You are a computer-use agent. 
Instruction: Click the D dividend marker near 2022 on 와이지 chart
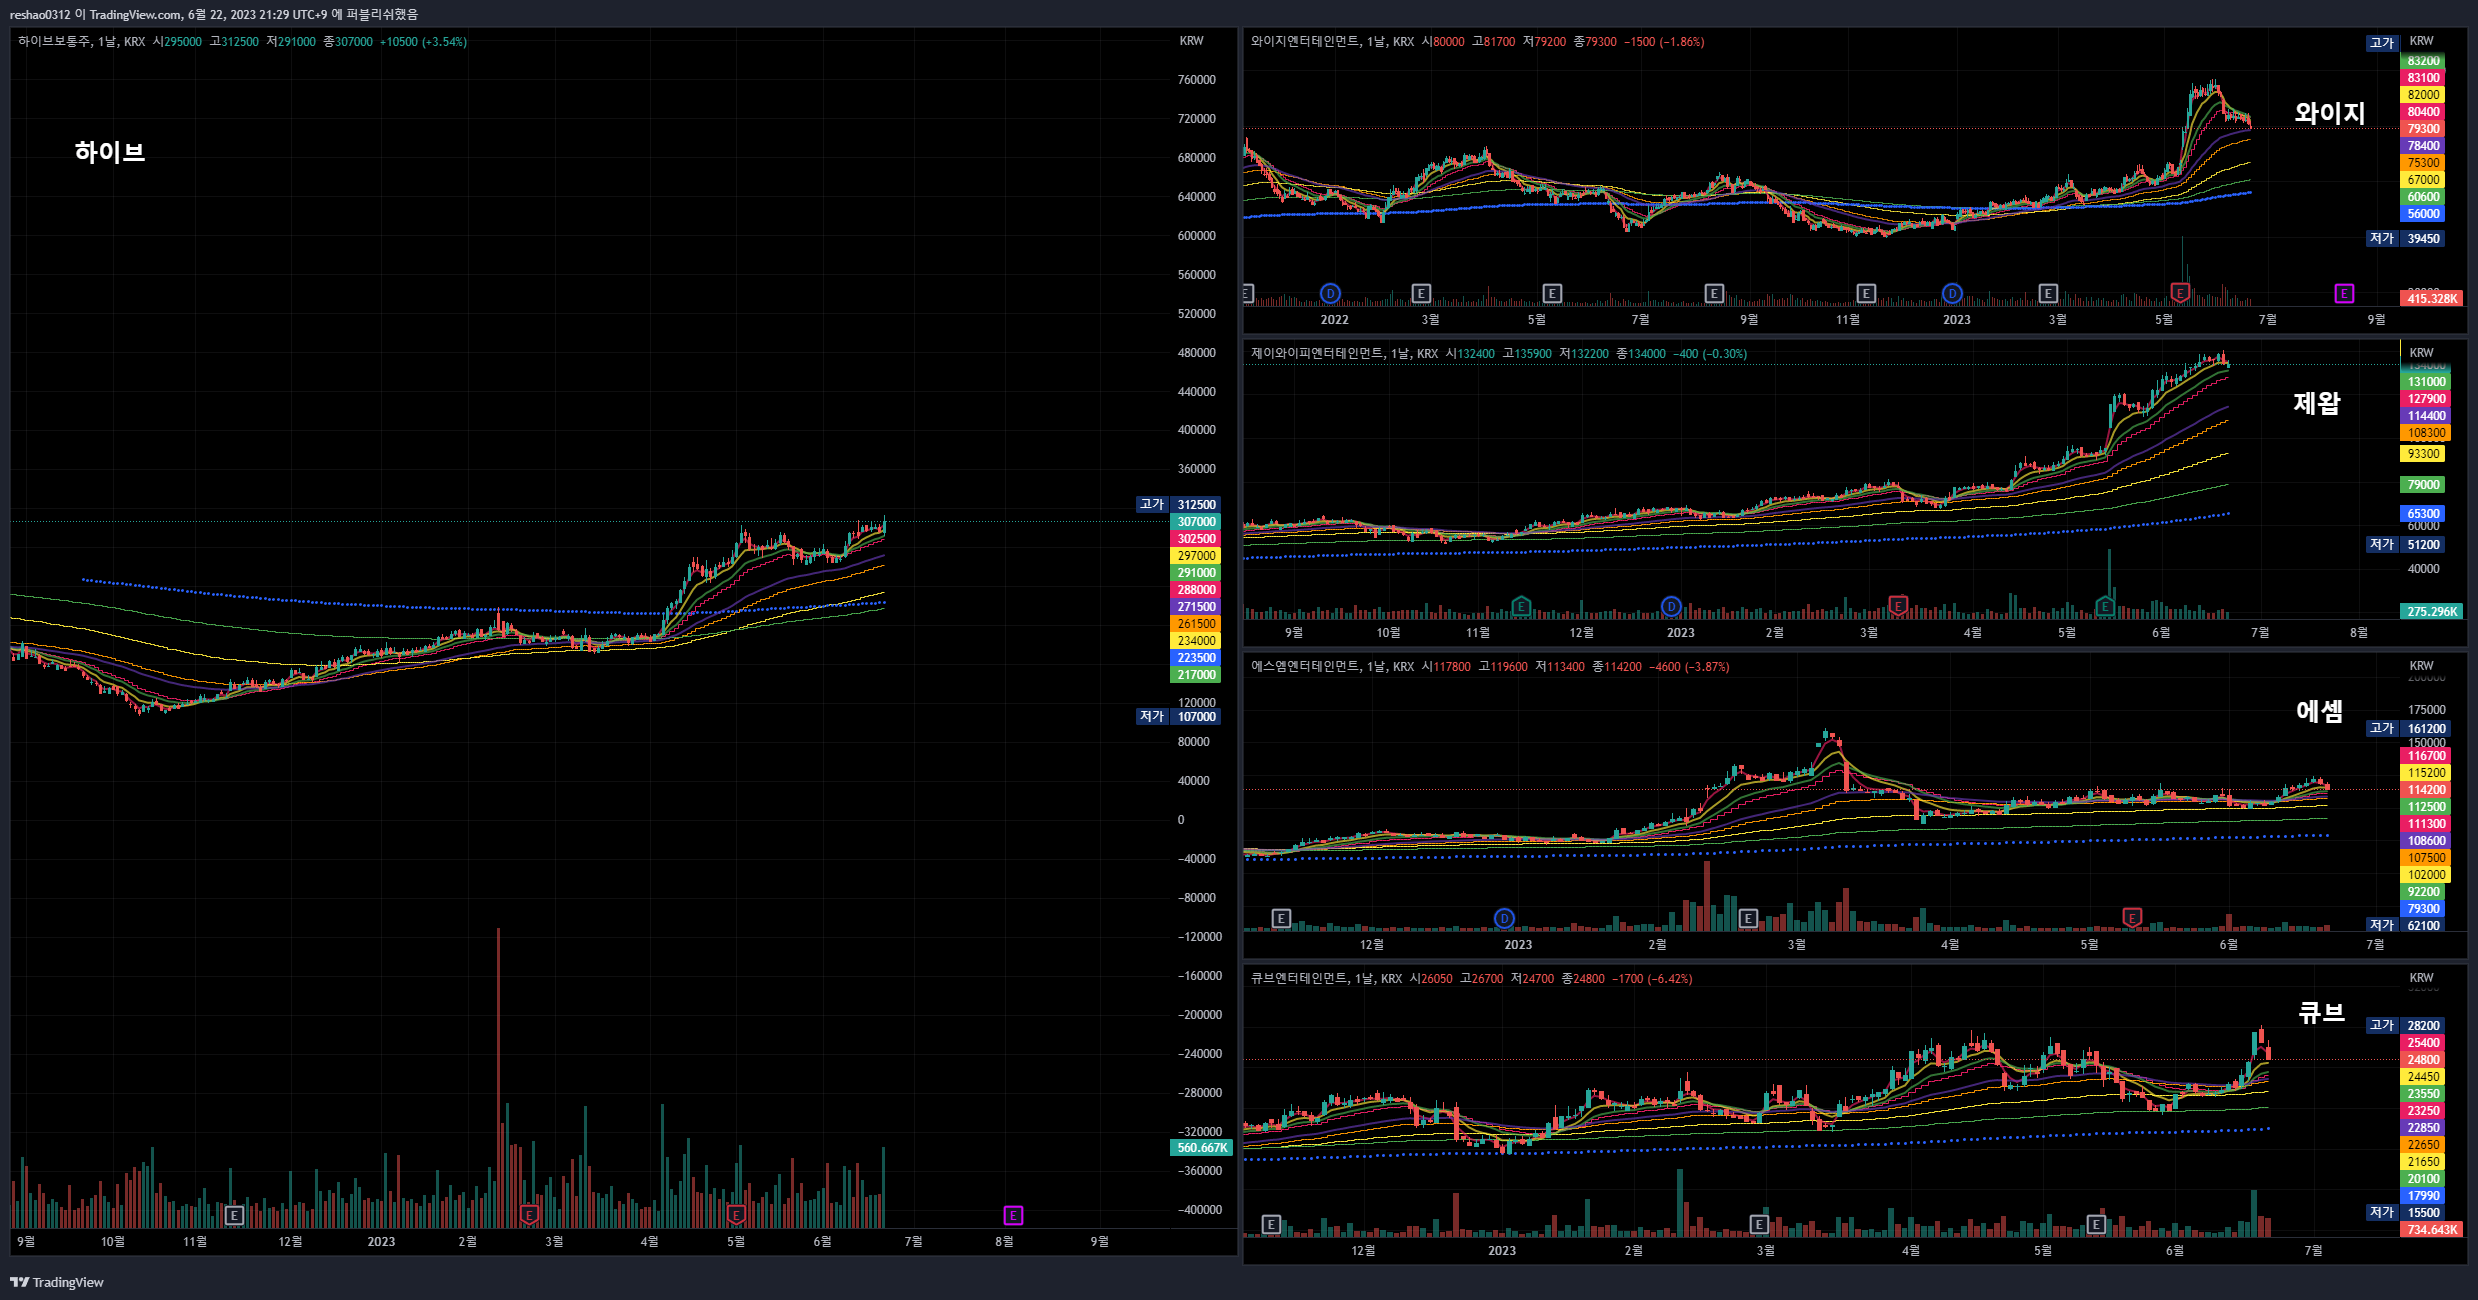1330,293
